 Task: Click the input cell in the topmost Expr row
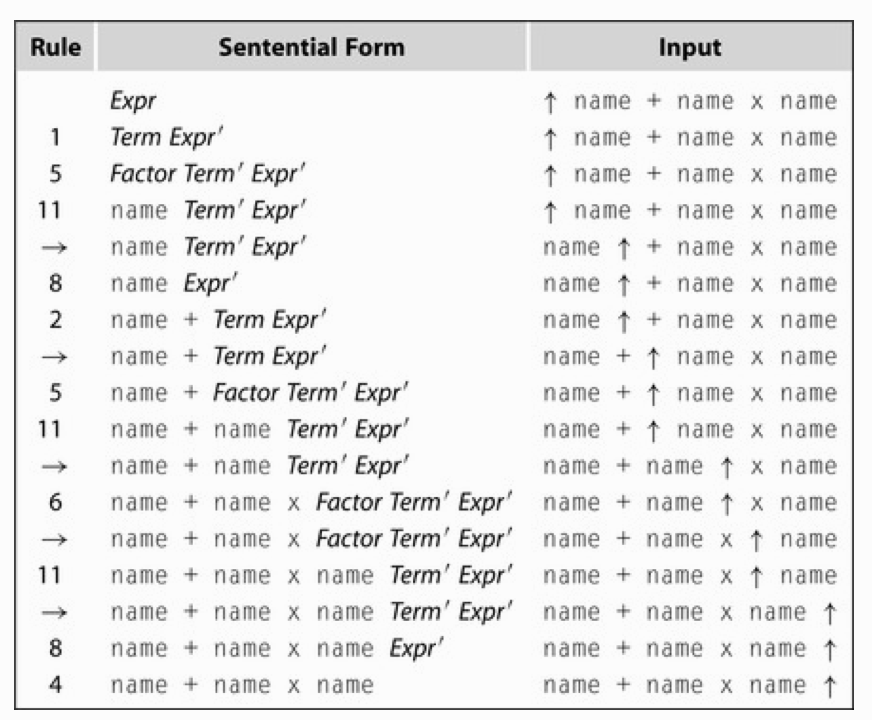tap(690, 101)
